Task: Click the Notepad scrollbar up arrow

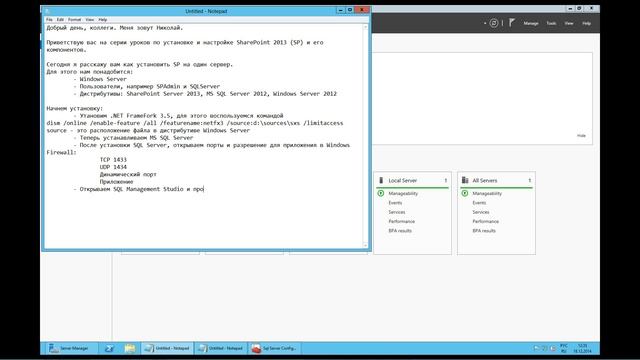Action: point(365,27)
